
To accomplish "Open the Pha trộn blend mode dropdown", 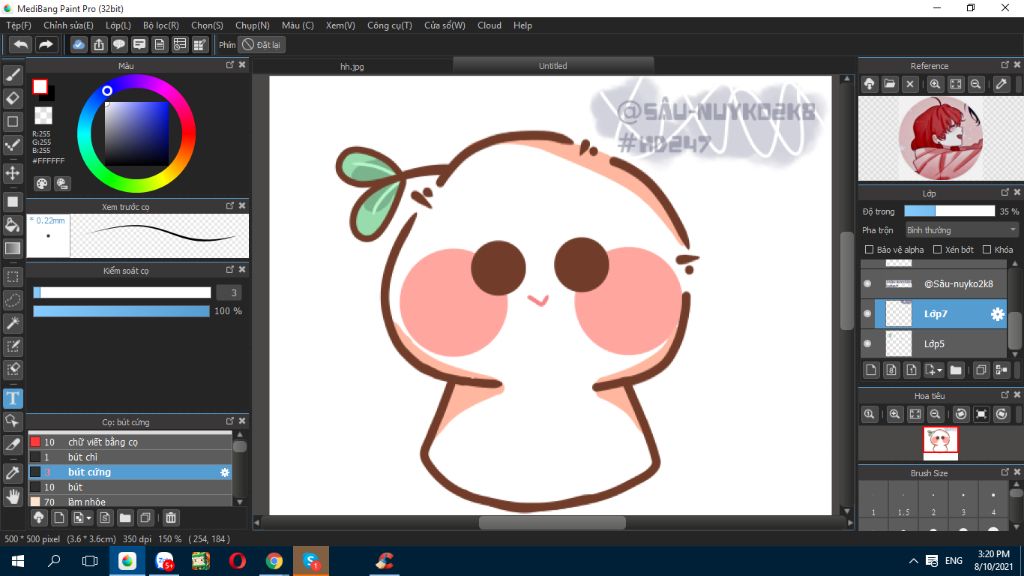I will 961,230.
